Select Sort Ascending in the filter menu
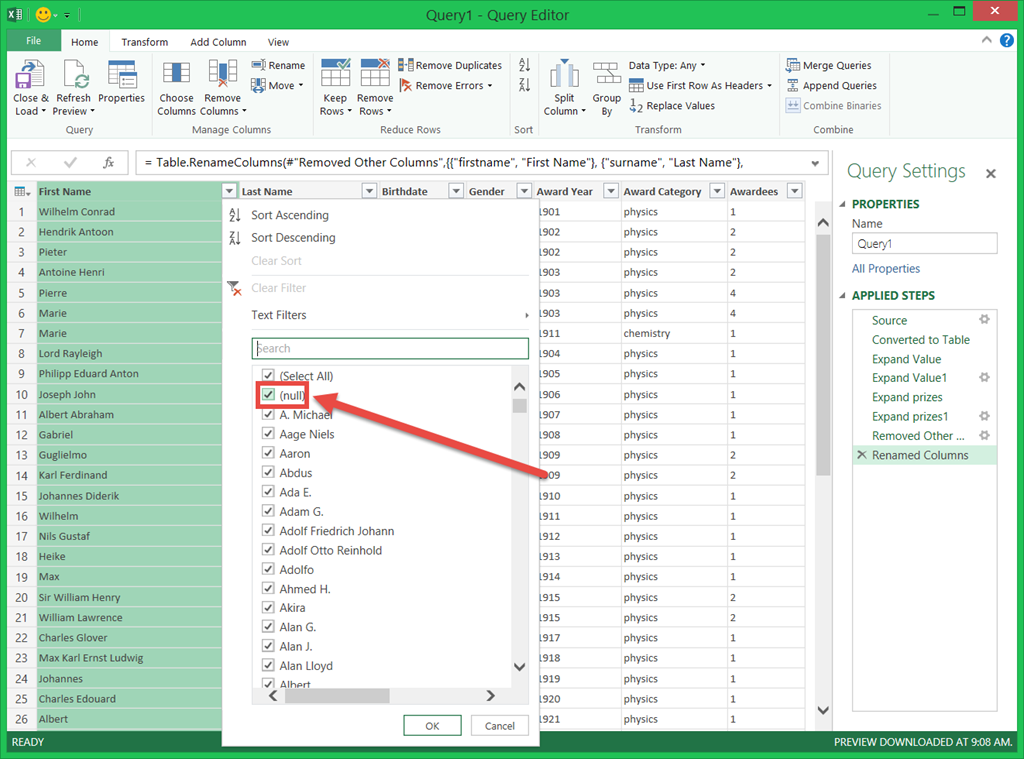This screenshot has height=759, width=1024. coord(289,215)
